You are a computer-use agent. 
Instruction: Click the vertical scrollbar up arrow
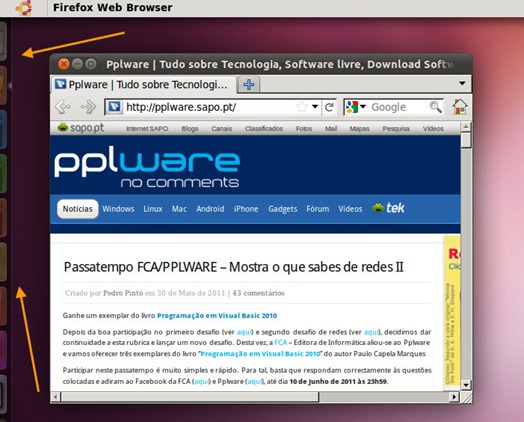[466, 127]
